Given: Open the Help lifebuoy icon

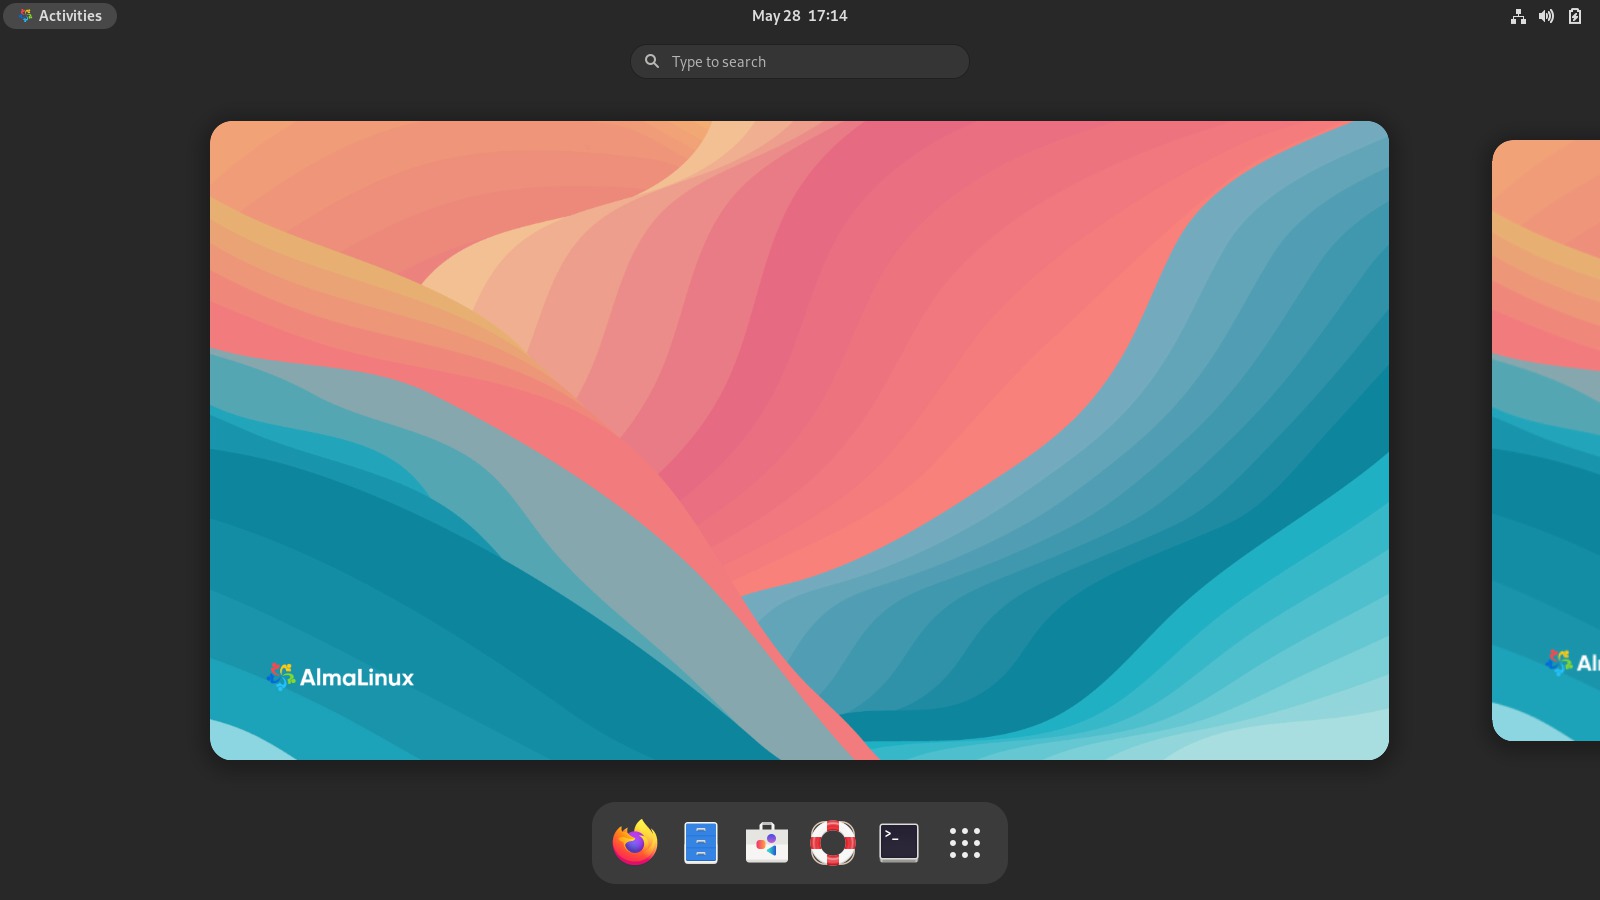Looking at the screenshot, I should coord(833,843).
